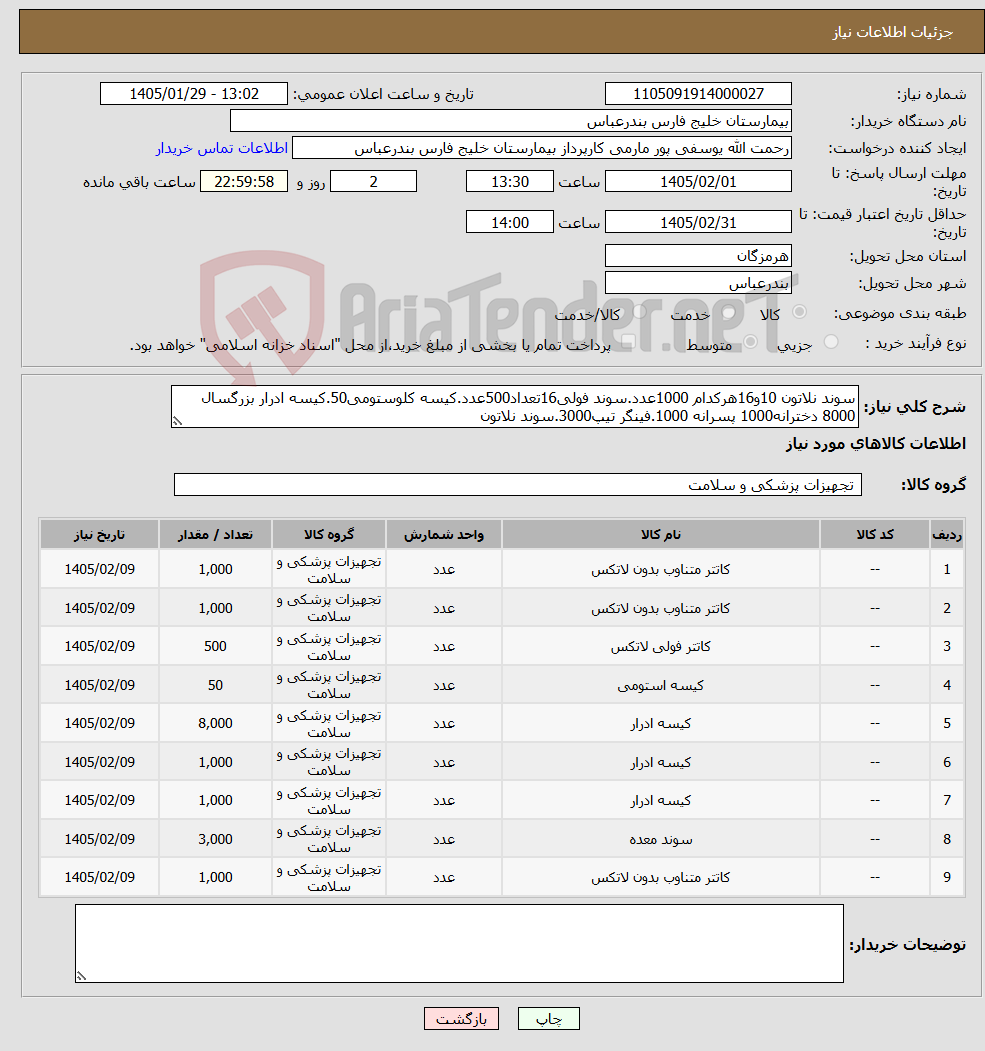Click کیسه ادرار in row 5
Image resolution: width=985 pixels, height=1051 pixels.
point(661,724)
